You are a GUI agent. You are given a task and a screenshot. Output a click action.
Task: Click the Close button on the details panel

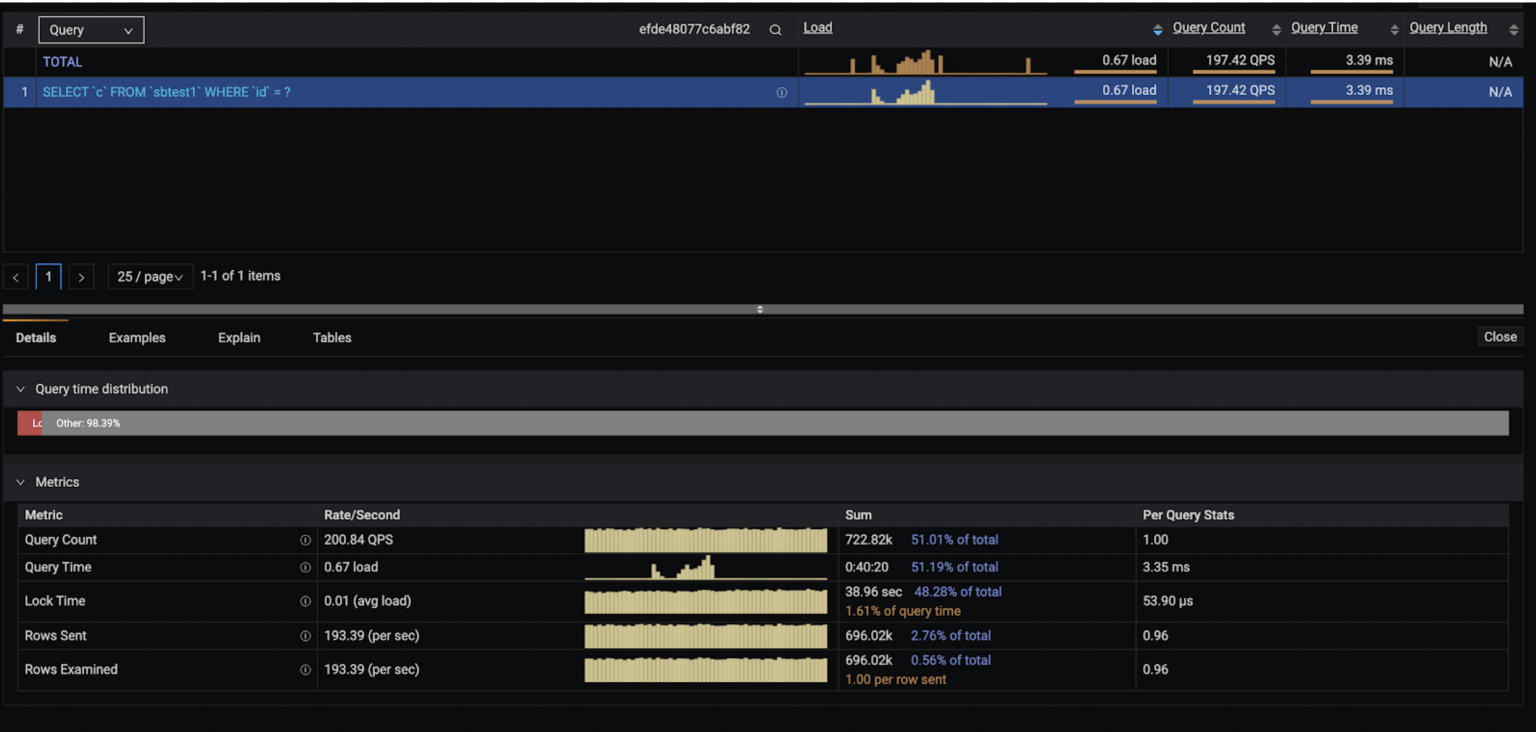tap(1499, 337)
